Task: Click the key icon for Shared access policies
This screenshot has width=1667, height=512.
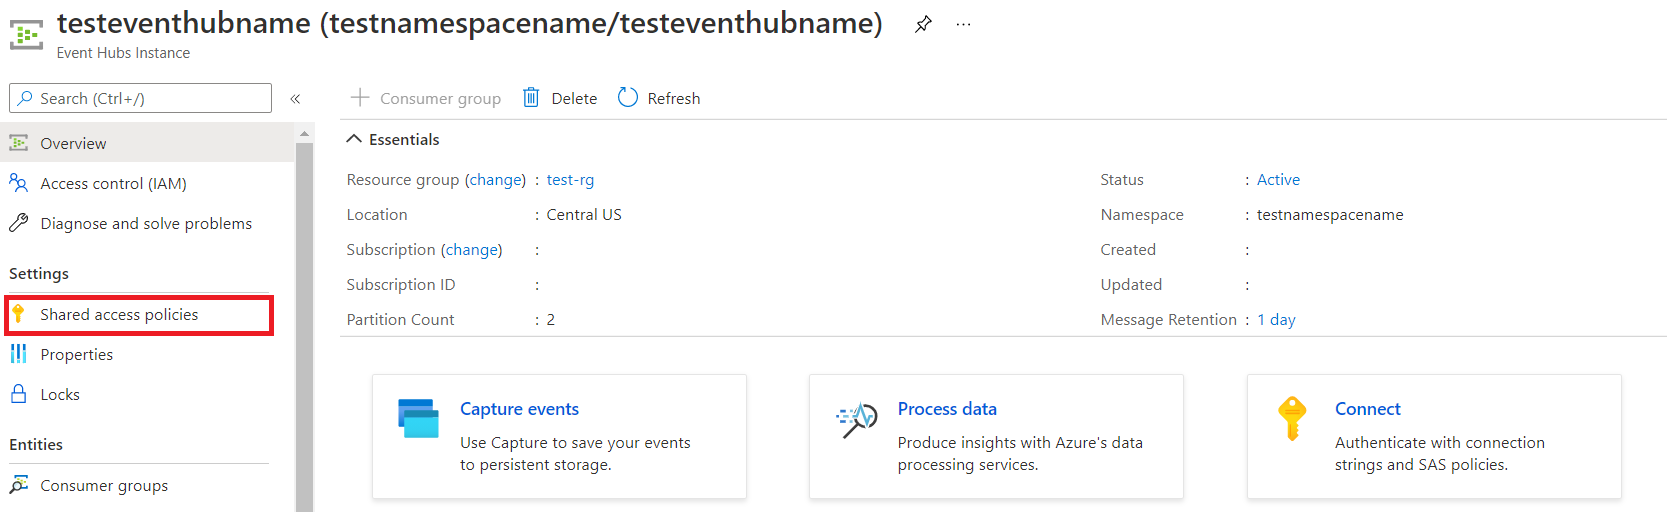Action: (18, 314)
